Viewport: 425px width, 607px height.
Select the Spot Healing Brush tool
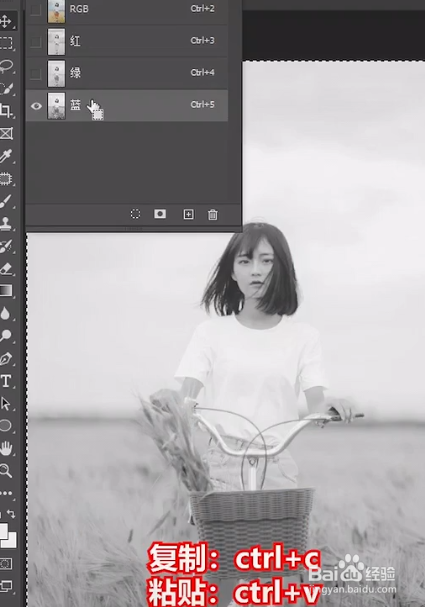point(5,179)
